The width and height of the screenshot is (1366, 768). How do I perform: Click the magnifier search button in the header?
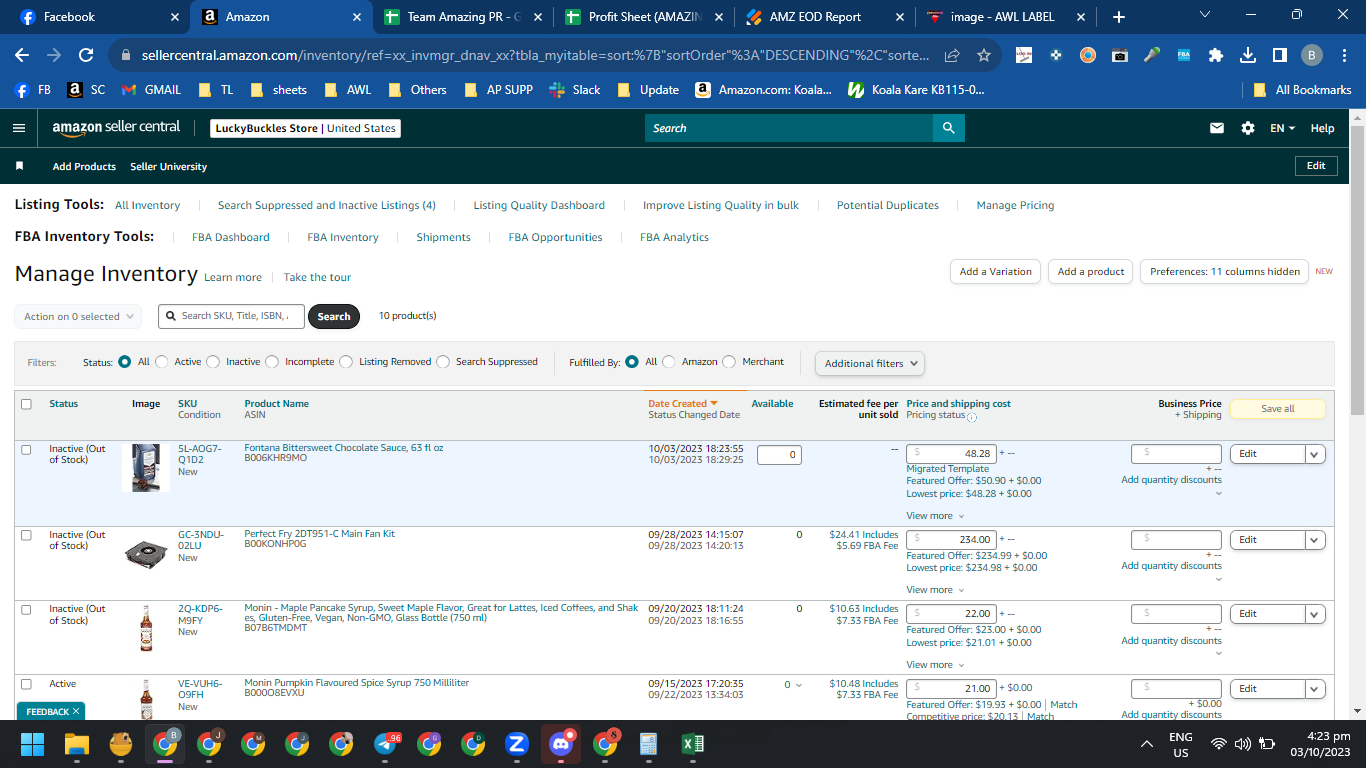(949, 128)
